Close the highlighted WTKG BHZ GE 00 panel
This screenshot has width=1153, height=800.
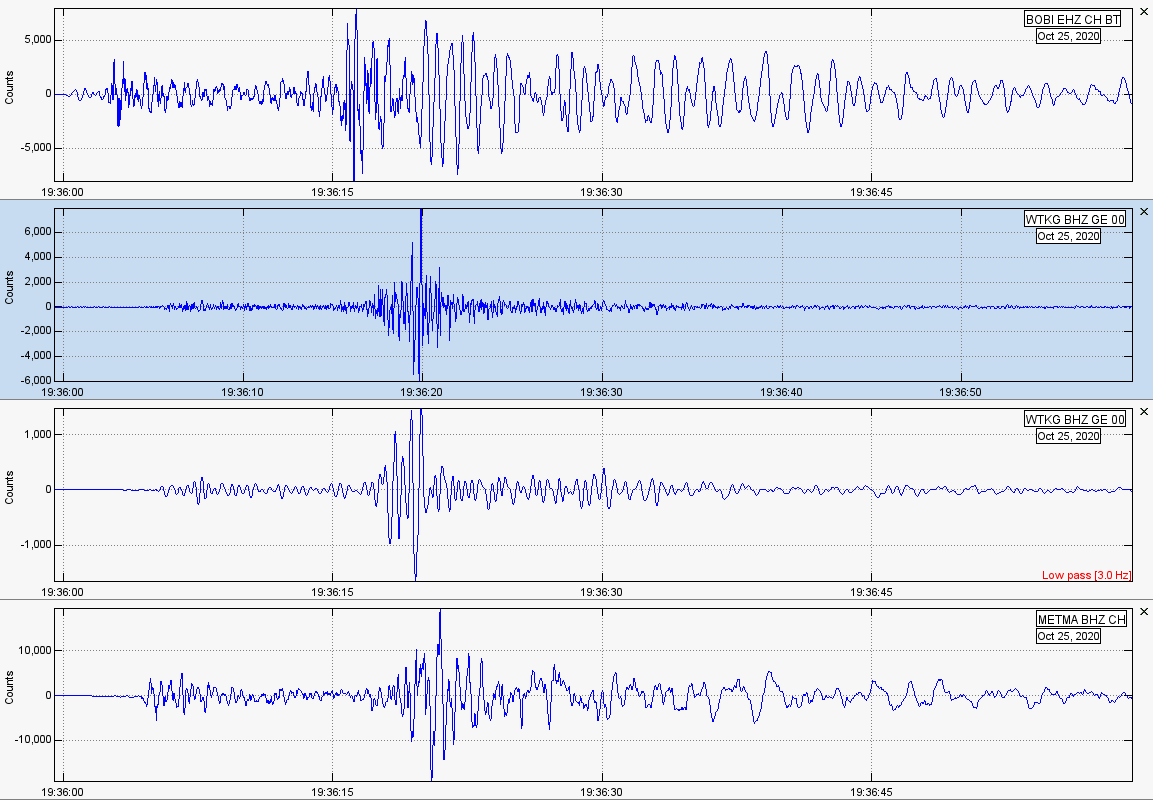pyautogui.click(x=1144, y=211)
